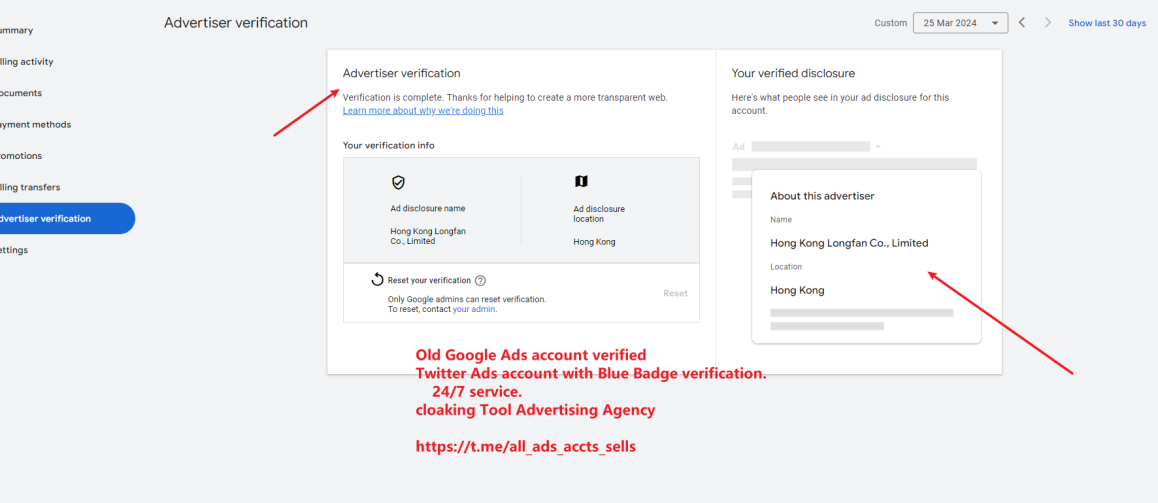Open the 25 Mar 2024 date dropdown
The width and height of the screenshot is (1158, 503).
[960, 23]
